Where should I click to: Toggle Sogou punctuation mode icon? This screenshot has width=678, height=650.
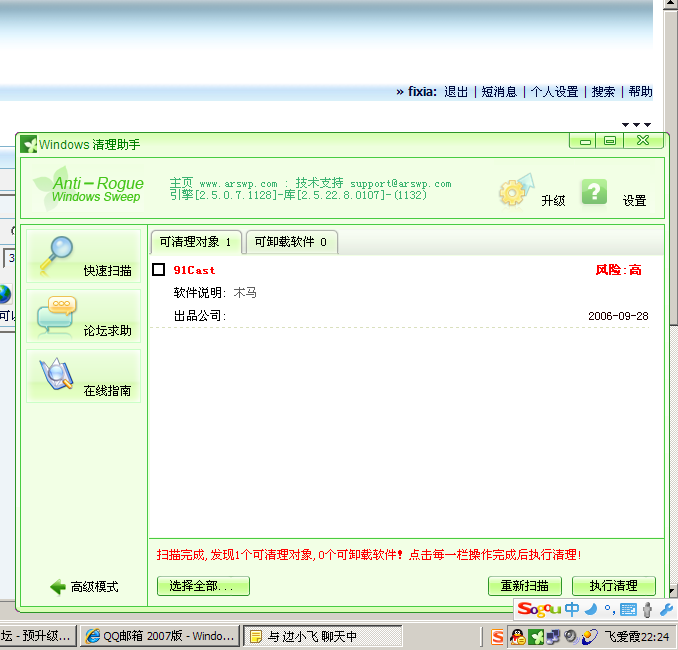pyautogui.click(x=610, y=610)
